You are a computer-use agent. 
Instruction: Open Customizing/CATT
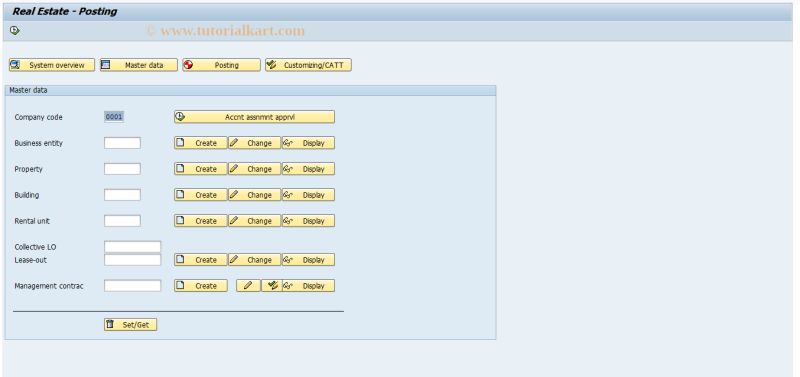(x=308, y=65)
